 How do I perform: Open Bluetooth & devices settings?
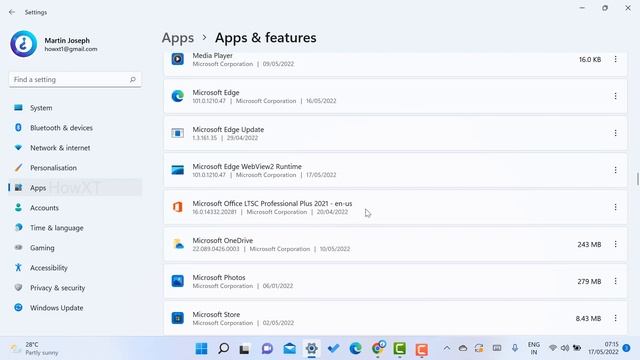(75, 128)
